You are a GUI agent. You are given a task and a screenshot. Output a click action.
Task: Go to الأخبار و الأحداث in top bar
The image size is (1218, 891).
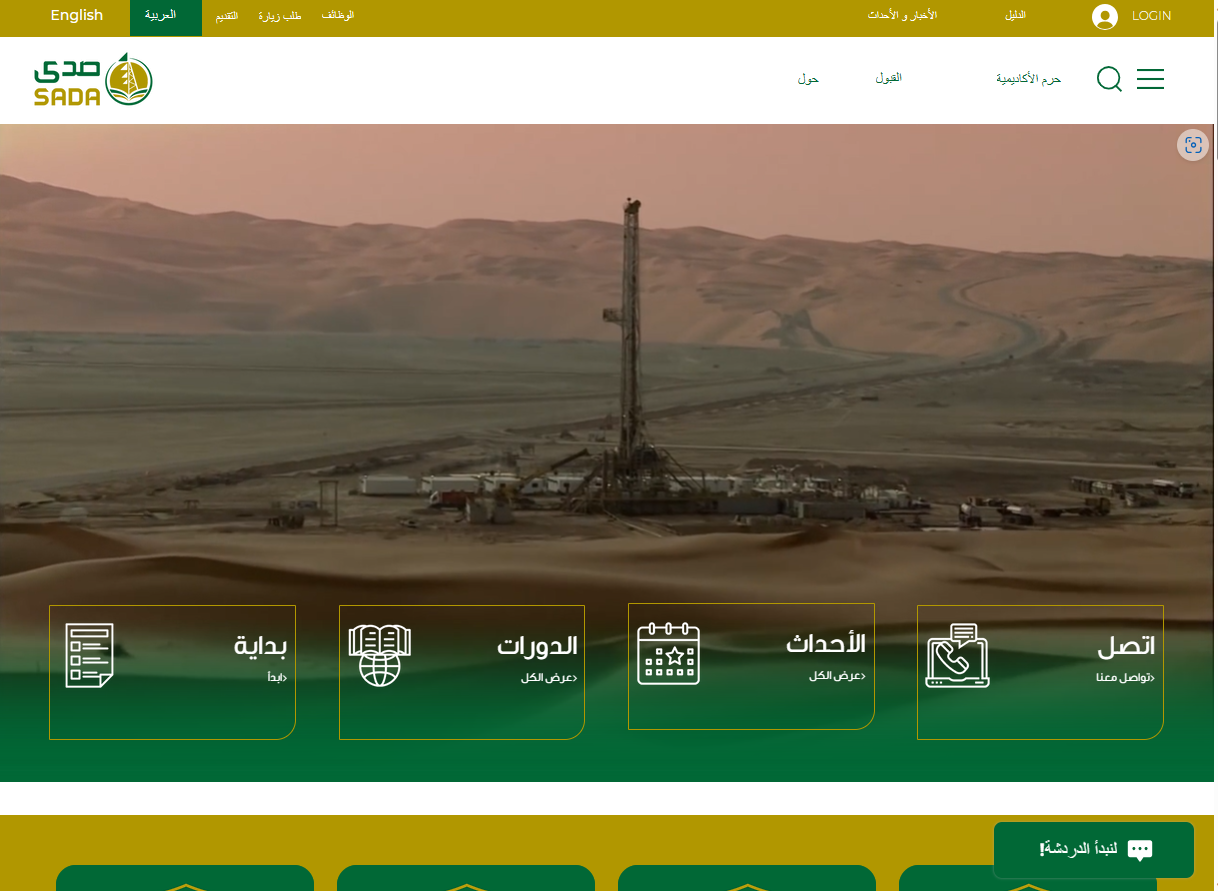902,16
